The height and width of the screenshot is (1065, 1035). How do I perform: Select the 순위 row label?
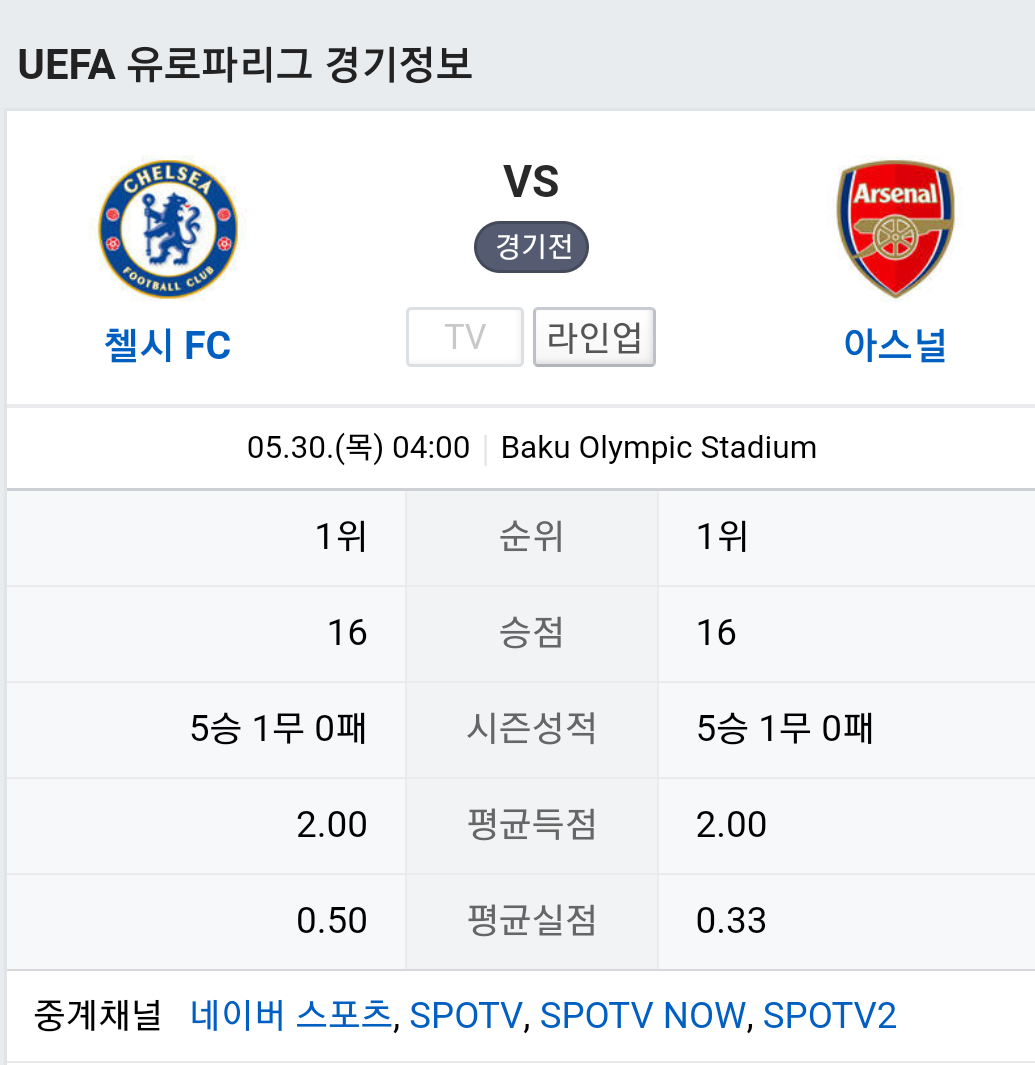pyautogui.click(x=531, y=537)
